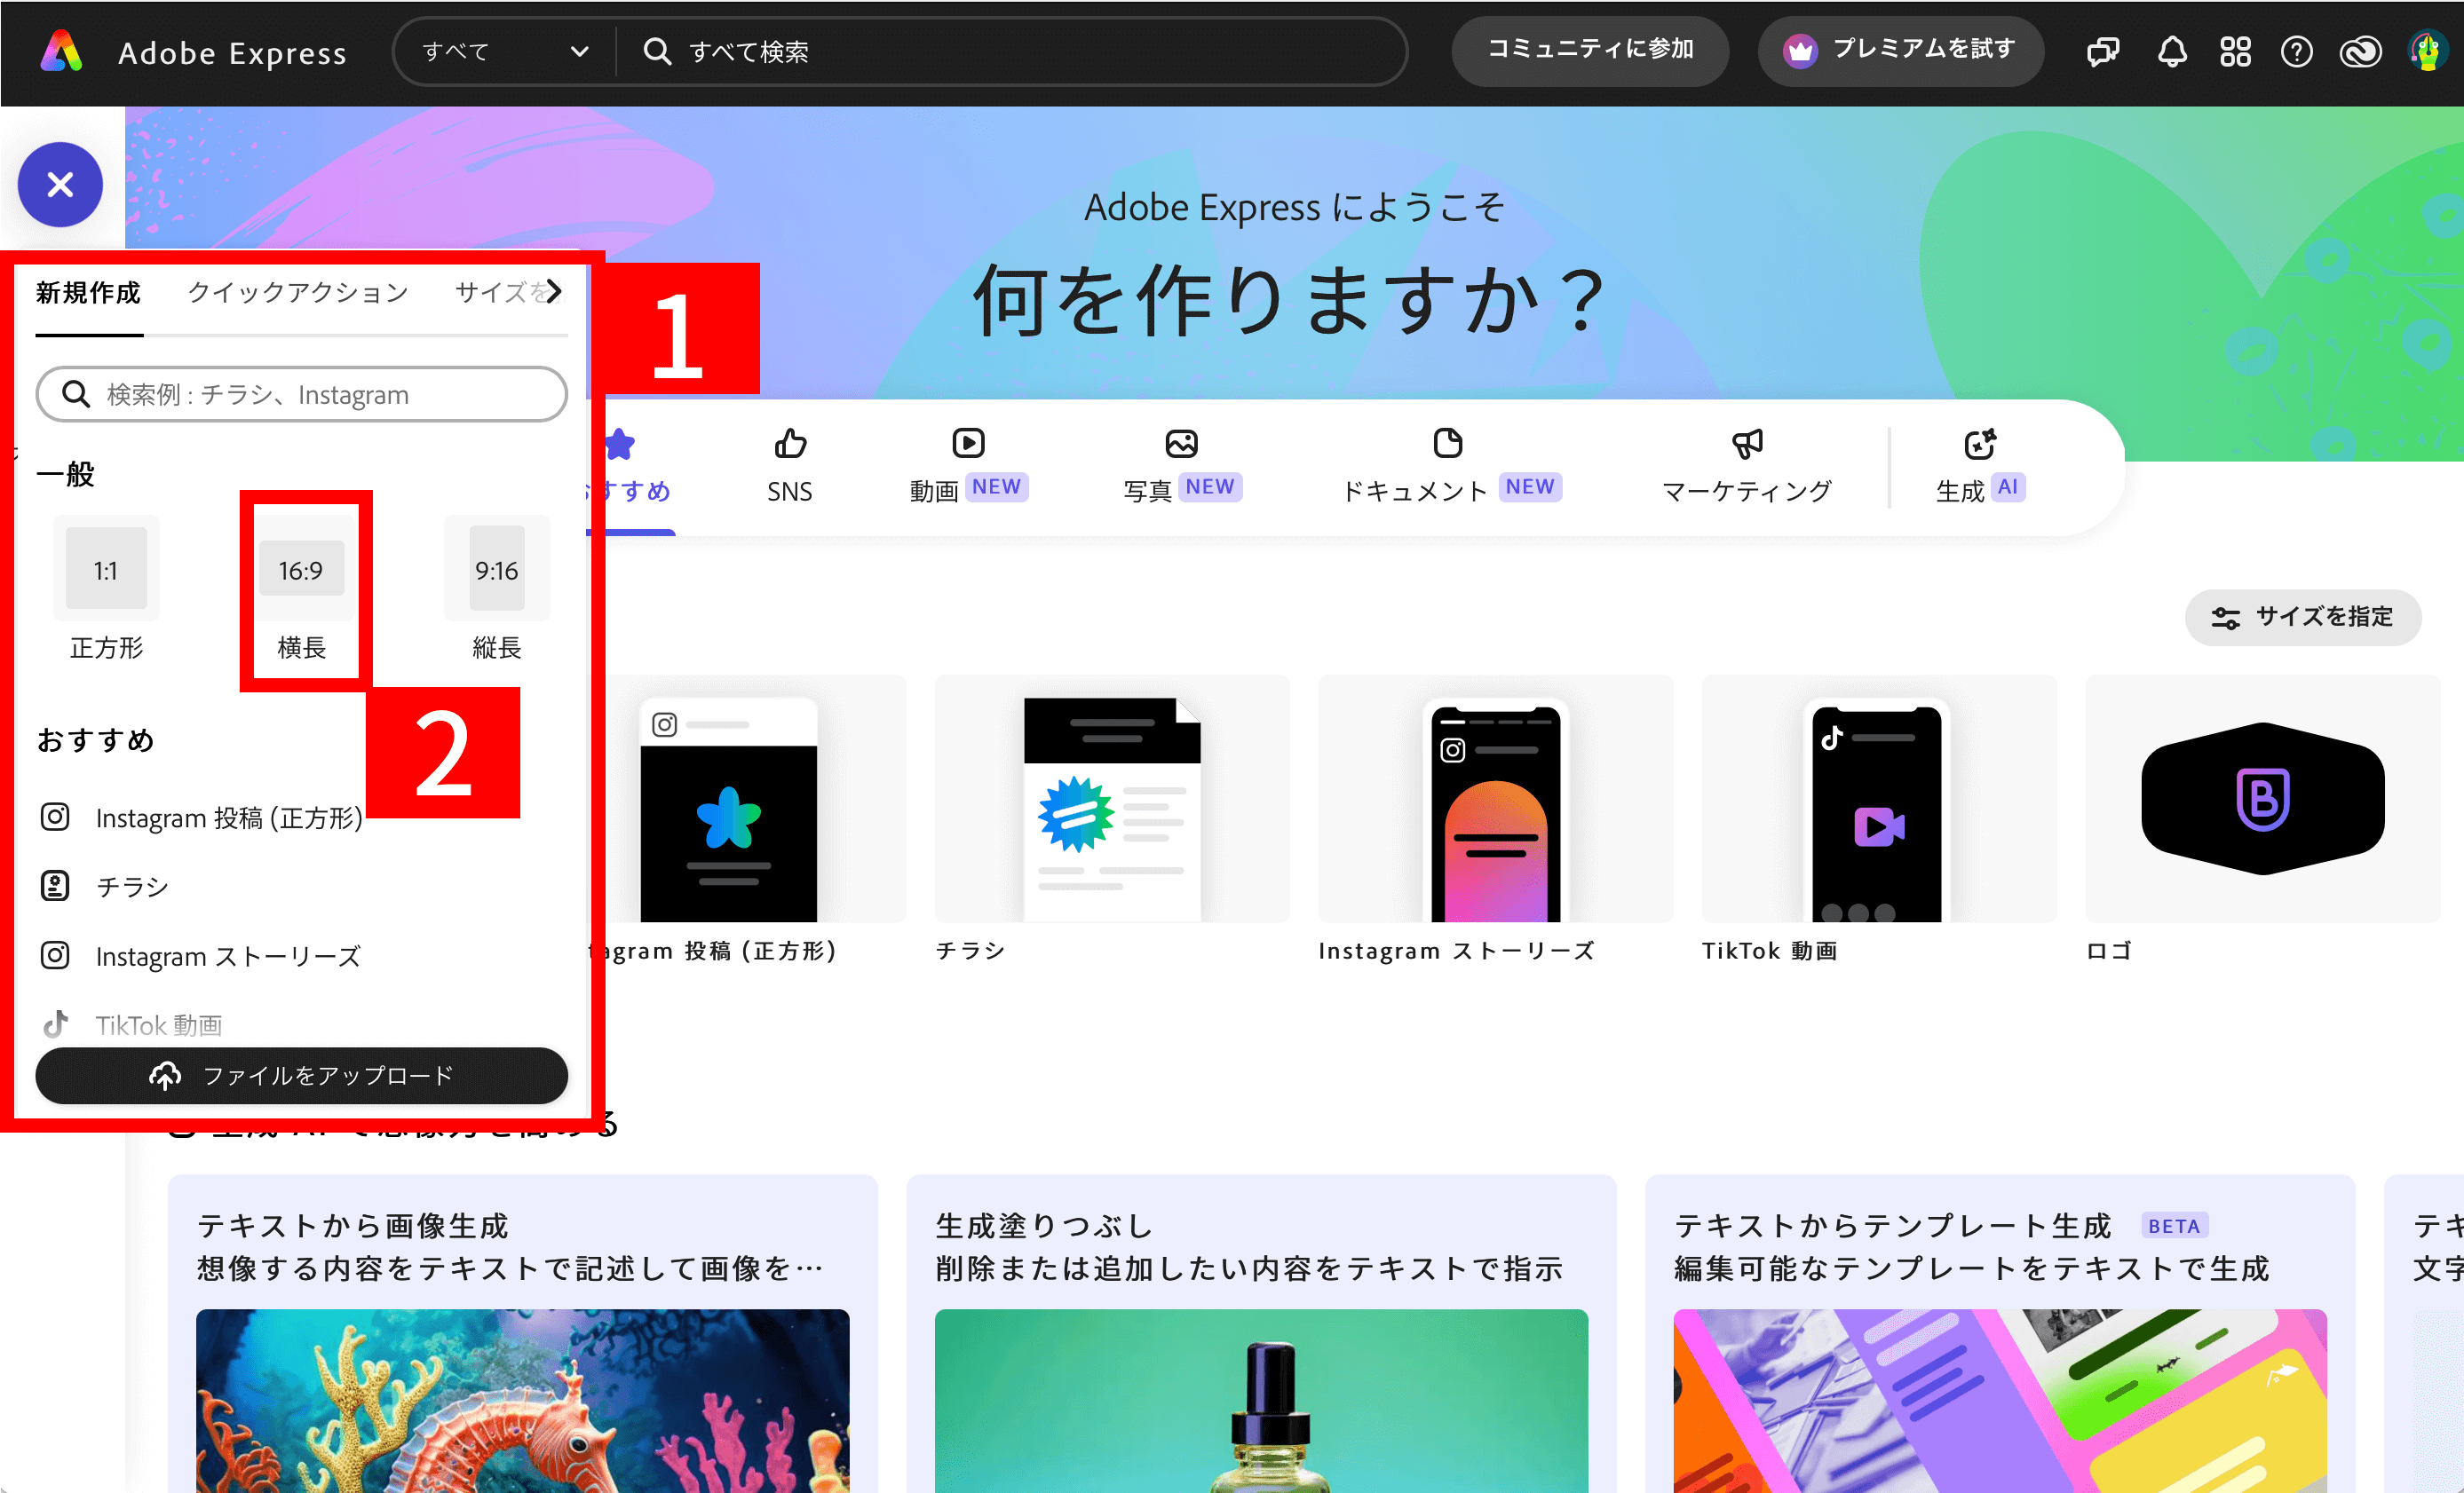
Task: Click the star icon on the おすすめ tab
Action: click(620, 444)
